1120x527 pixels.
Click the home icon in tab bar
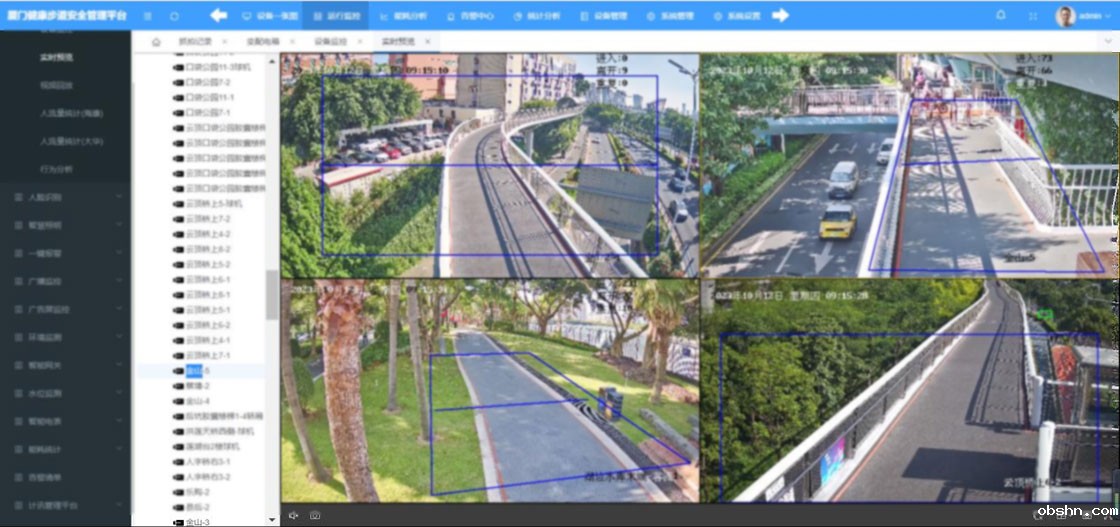156,41
